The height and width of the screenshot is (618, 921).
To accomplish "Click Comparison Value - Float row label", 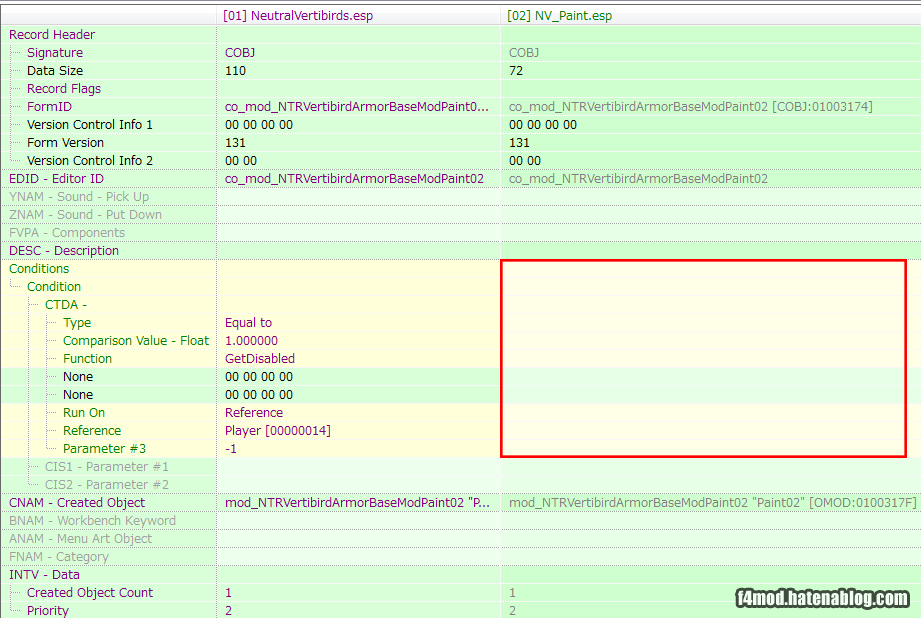I will [136, 341].
